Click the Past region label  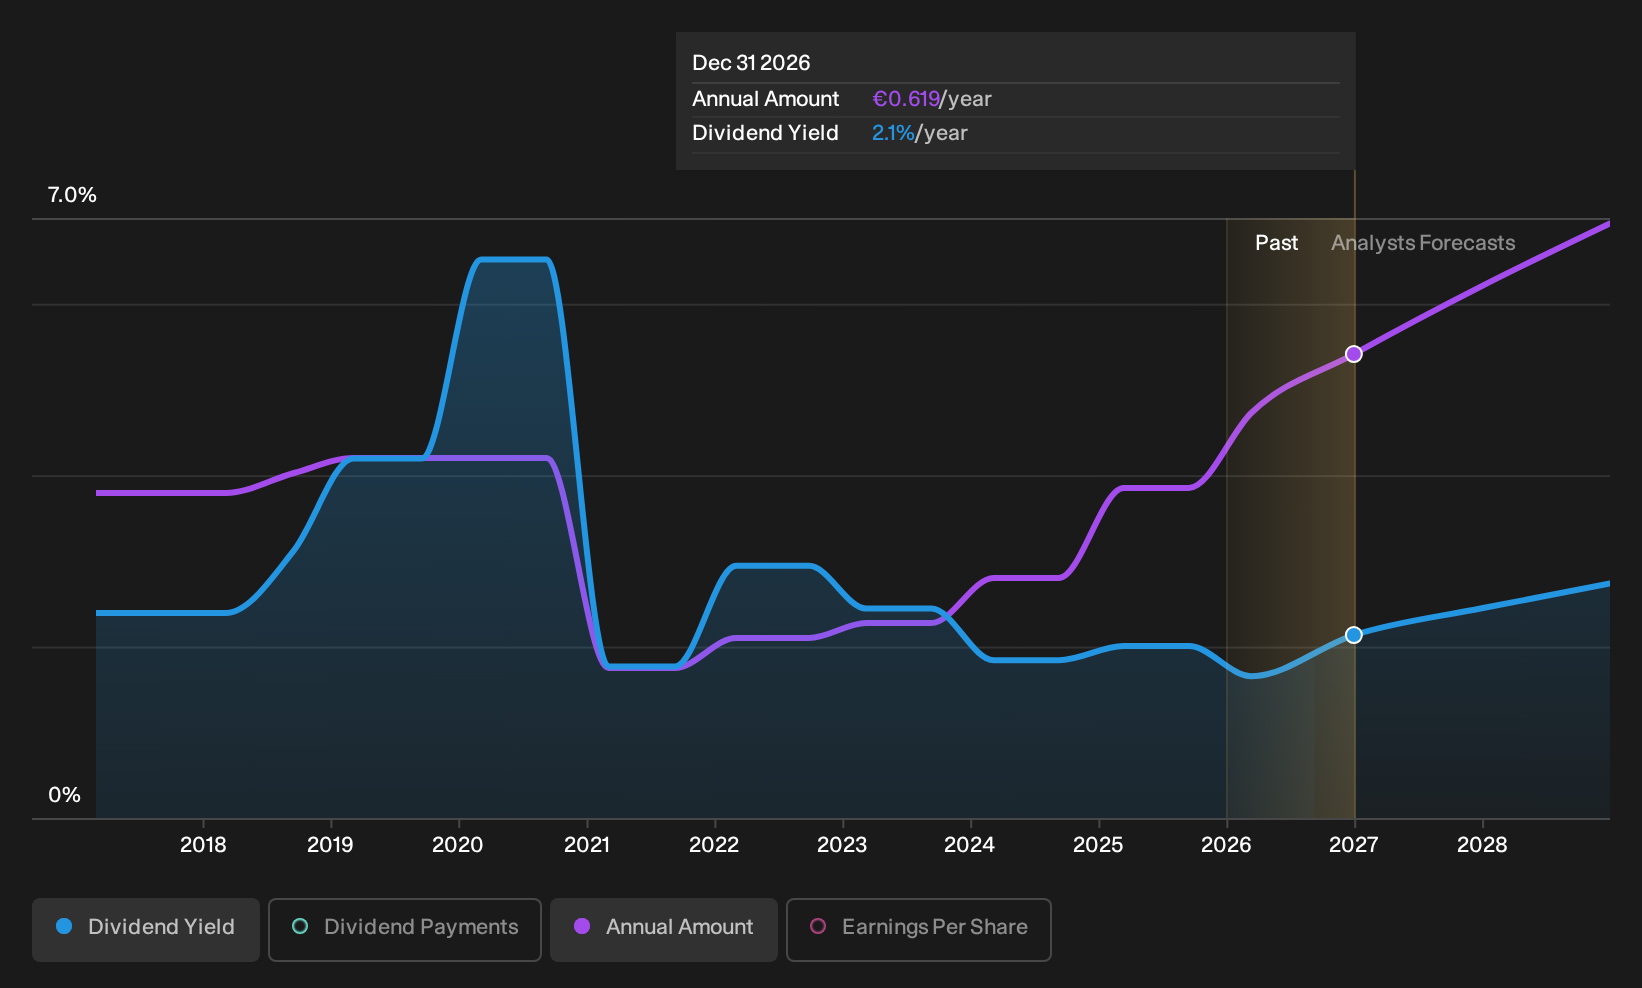pos(1277,243)
